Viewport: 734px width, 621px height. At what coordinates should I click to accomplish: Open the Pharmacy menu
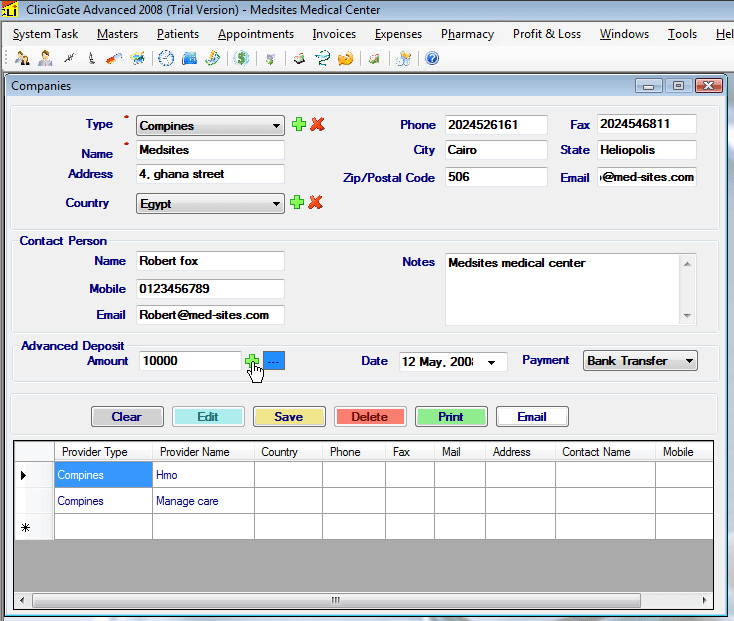(467, 34)
